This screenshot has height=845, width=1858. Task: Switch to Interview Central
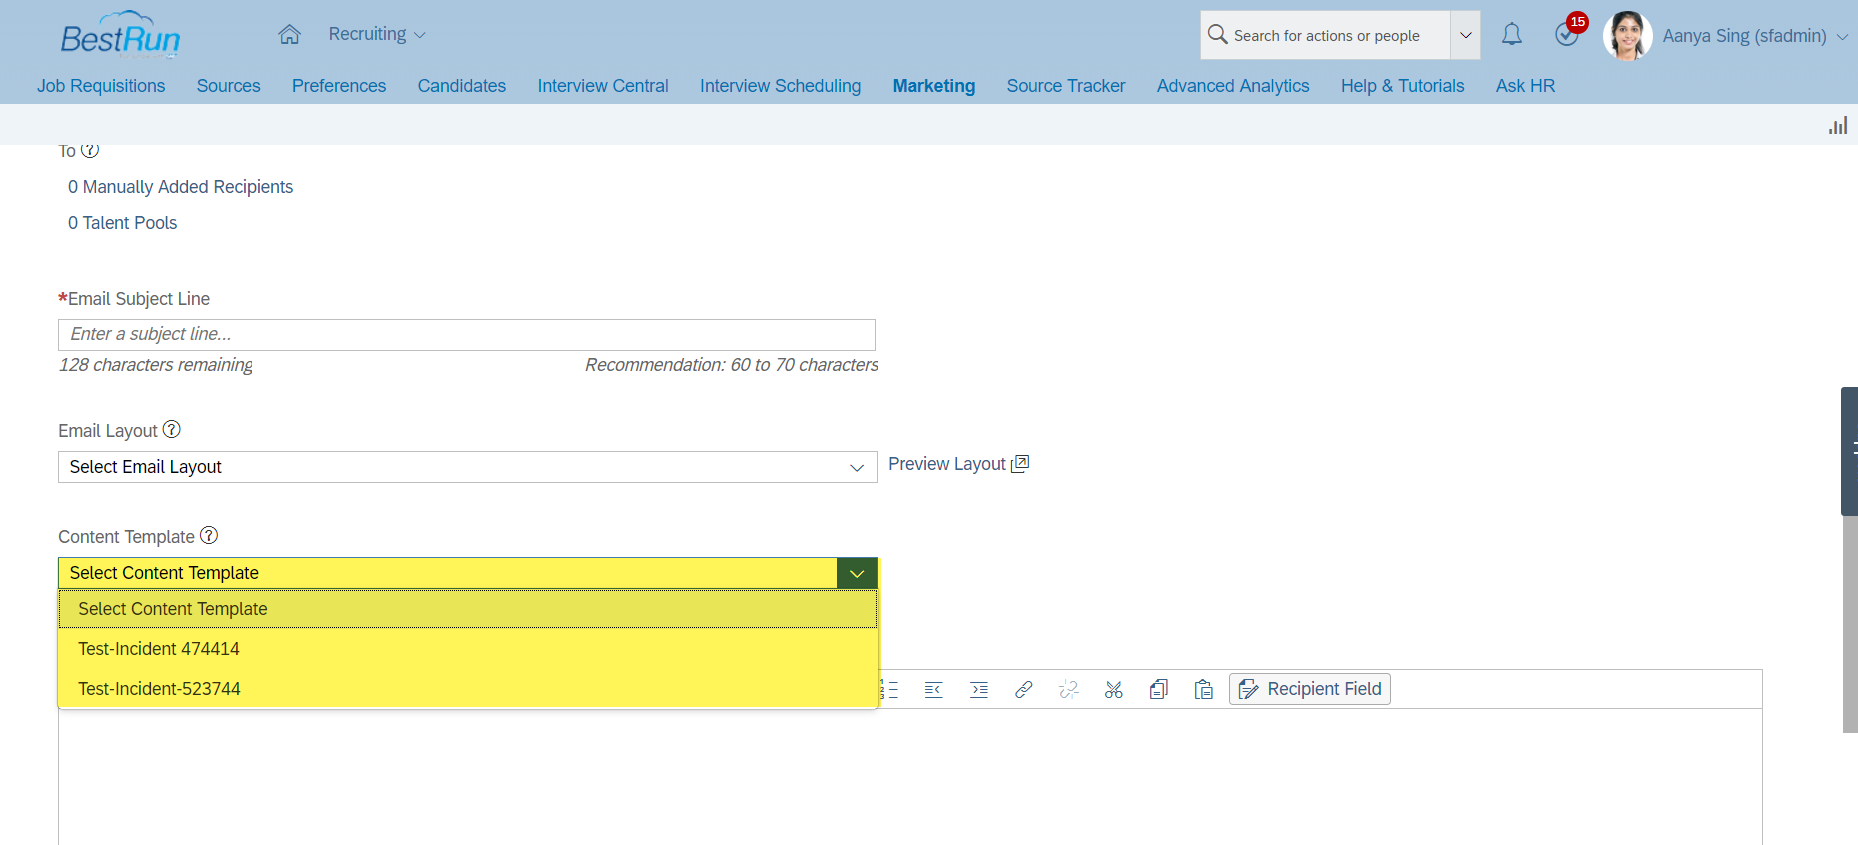603,86
